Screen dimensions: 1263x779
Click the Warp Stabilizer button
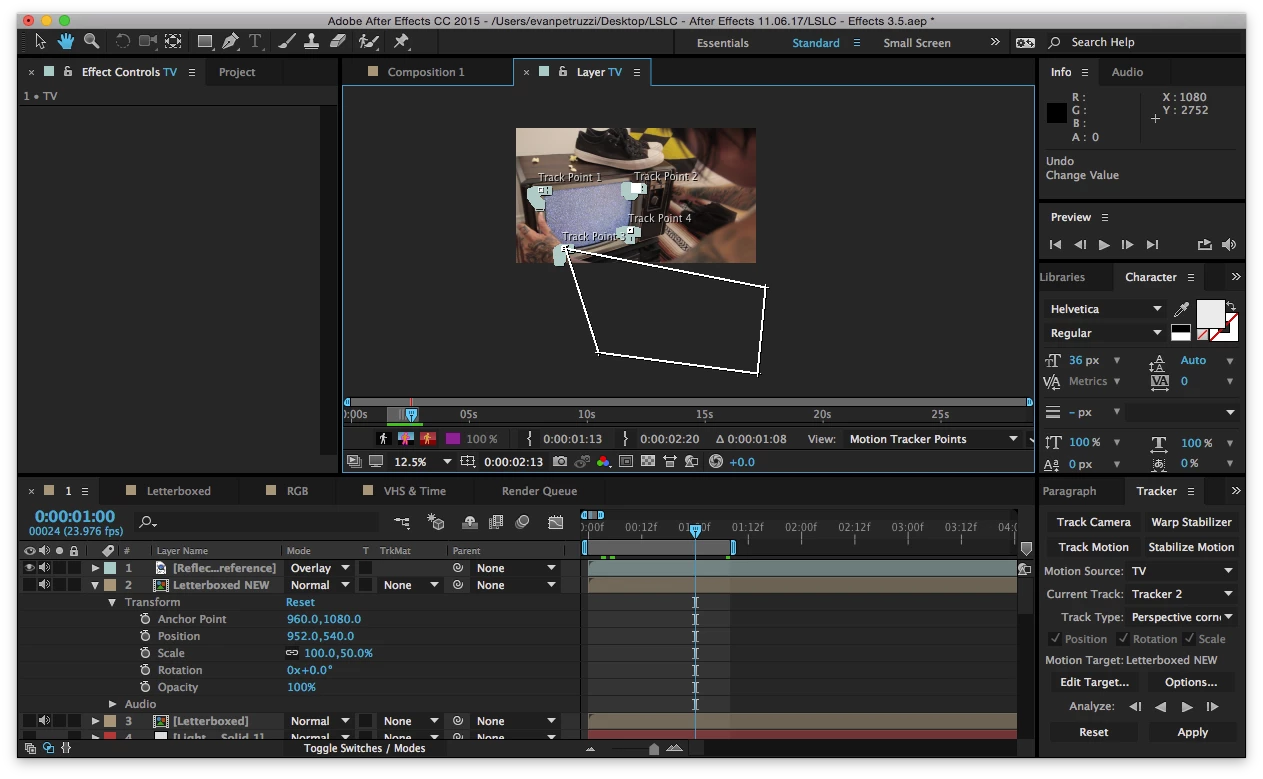1191,522
